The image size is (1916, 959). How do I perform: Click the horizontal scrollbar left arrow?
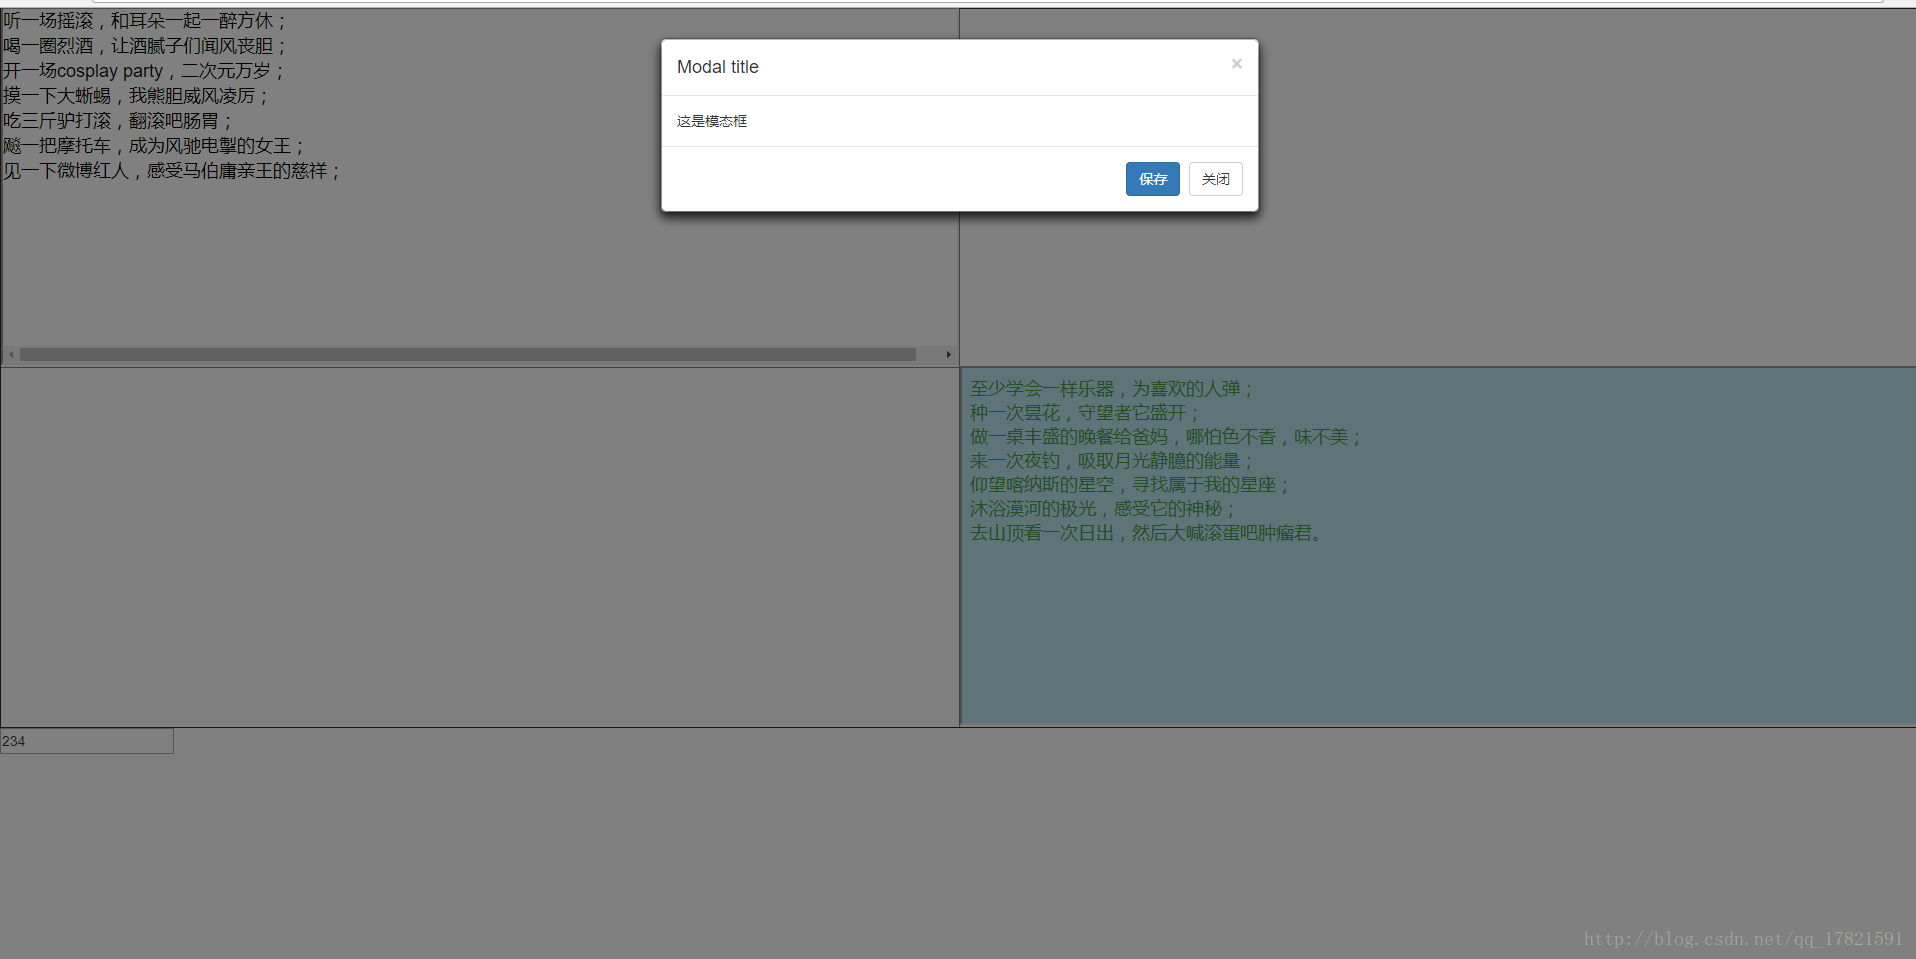point(11,354)
